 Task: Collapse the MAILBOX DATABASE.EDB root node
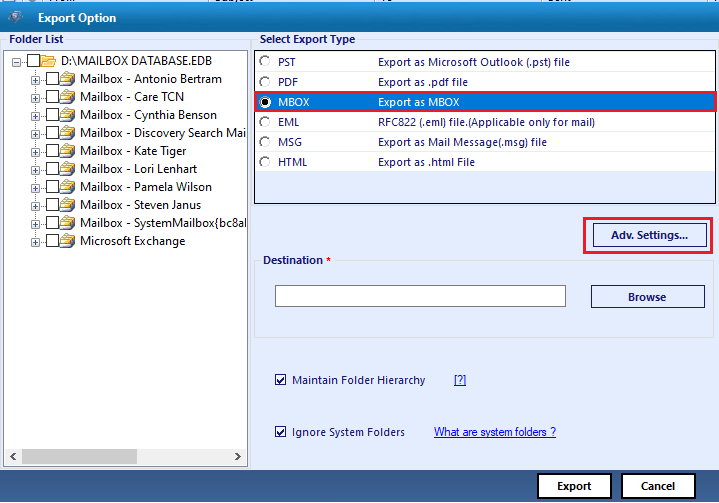17,62
